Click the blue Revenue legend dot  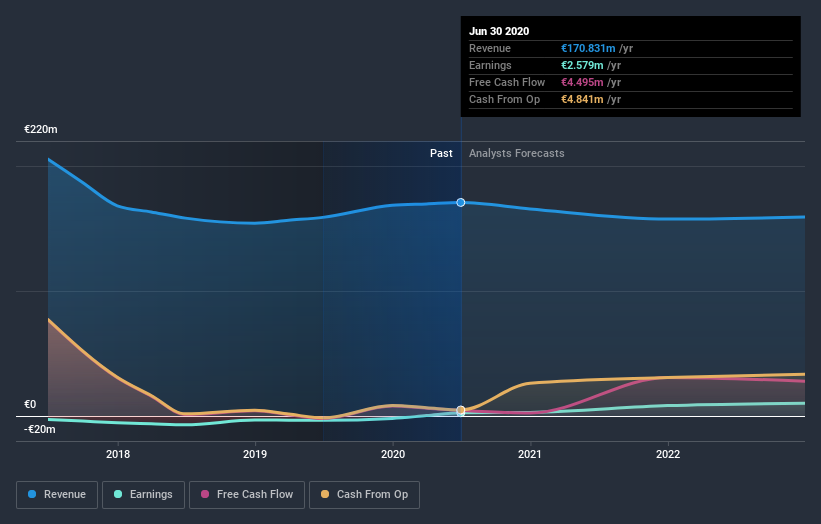tap(32, 494)
